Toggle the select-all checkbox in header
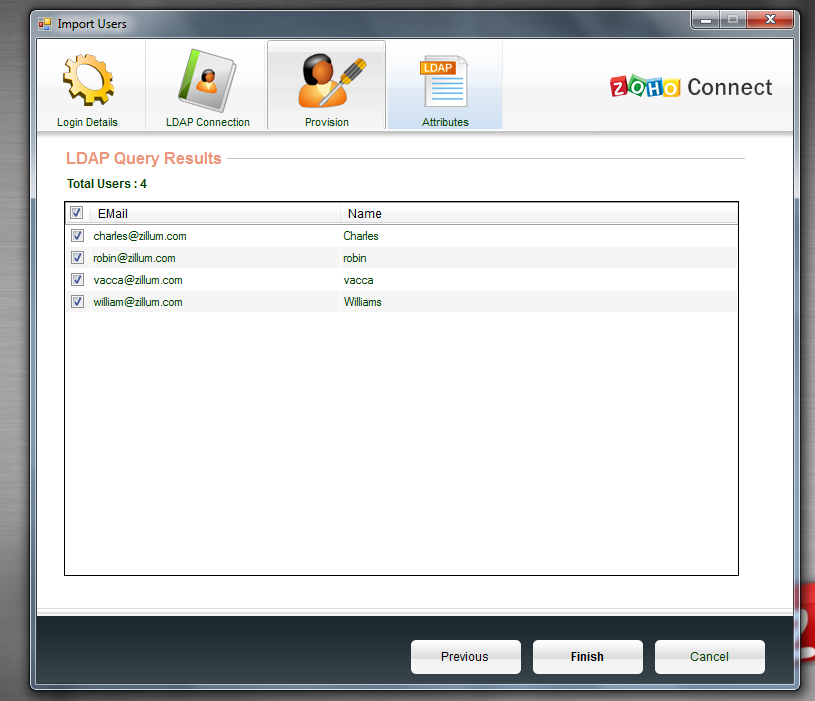 pos(76,213)
